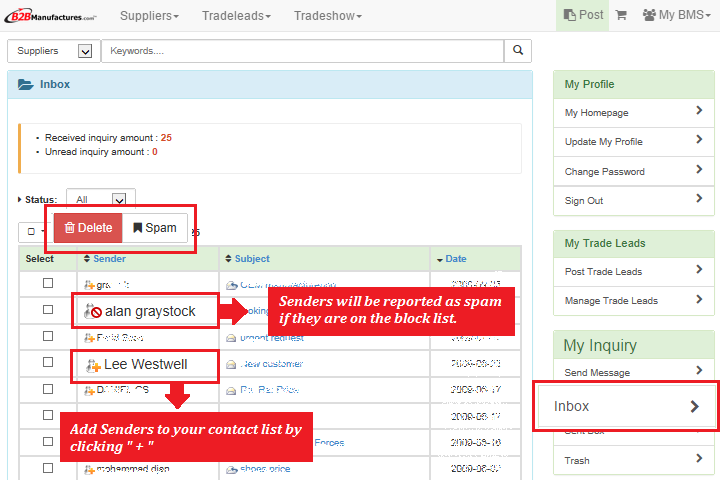Open the Tradeleads menu

tap(236, 16)
